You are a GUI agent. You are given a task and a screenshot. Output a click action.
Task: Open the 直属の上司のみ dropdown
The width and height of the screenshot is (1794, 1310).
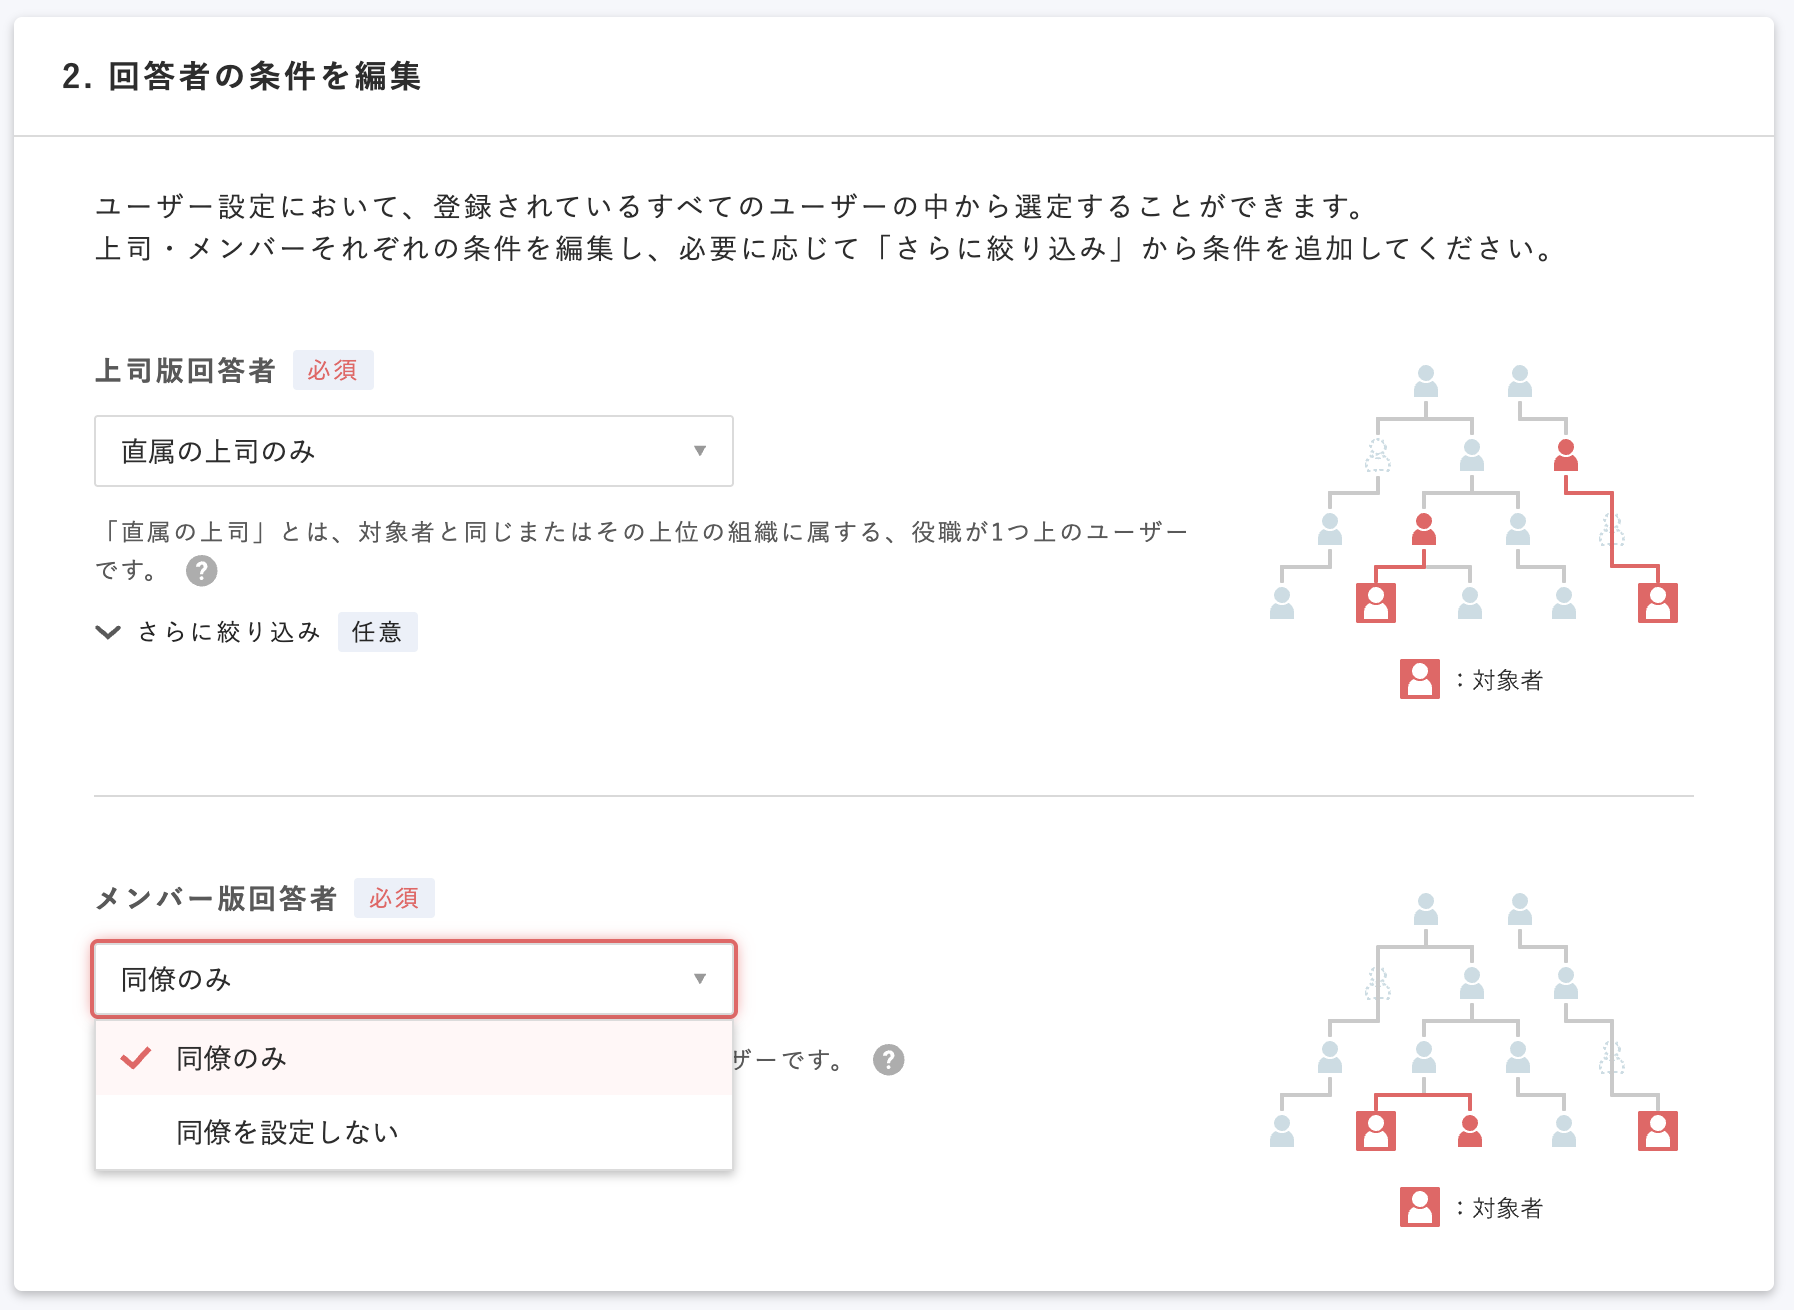[414, 451]
